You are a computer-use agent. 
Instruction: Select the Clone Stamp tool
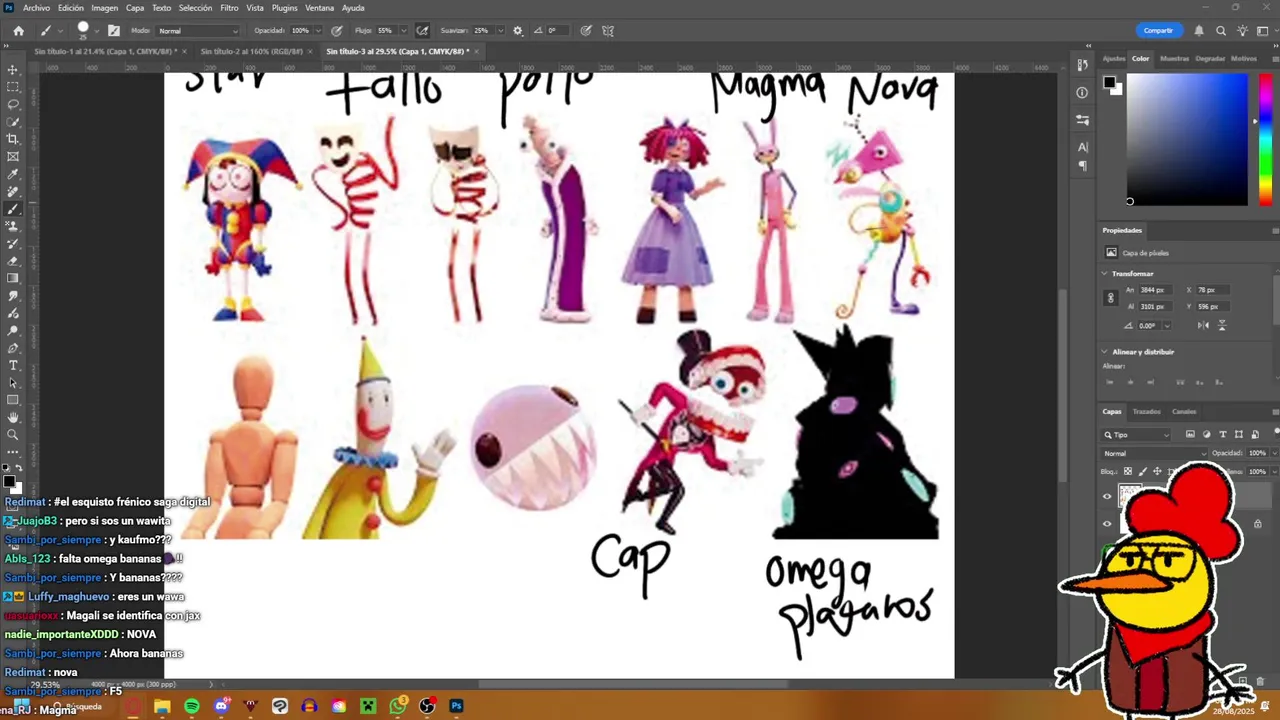click(13, 226)
